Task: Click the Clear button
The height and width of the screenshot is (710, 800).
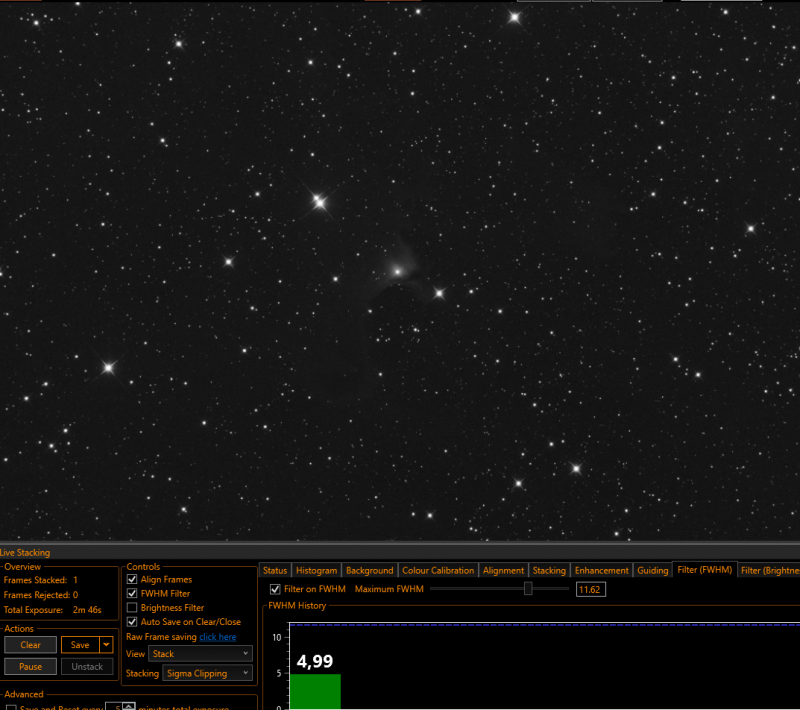Action: (x=30, y=645)
